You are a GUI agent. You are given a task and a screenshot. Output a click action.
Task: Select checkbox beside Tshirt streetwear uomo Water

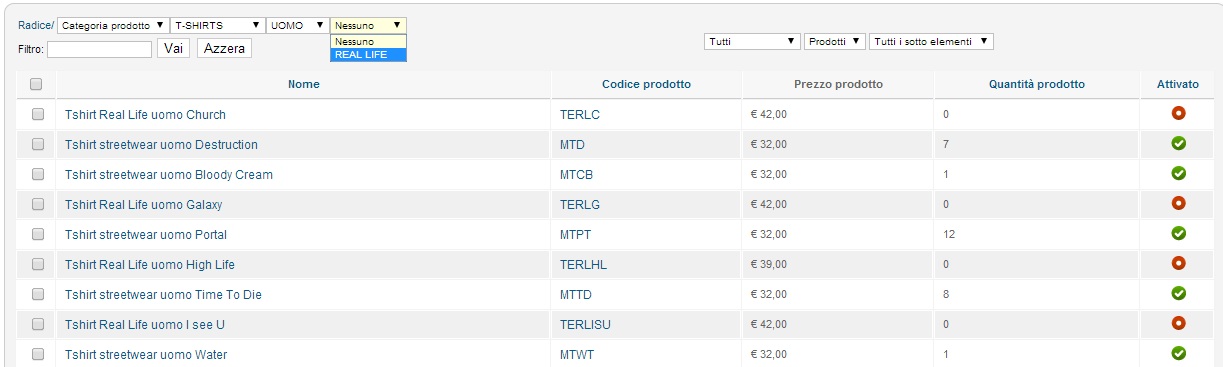pyautogui.click(x=38, y=354)
